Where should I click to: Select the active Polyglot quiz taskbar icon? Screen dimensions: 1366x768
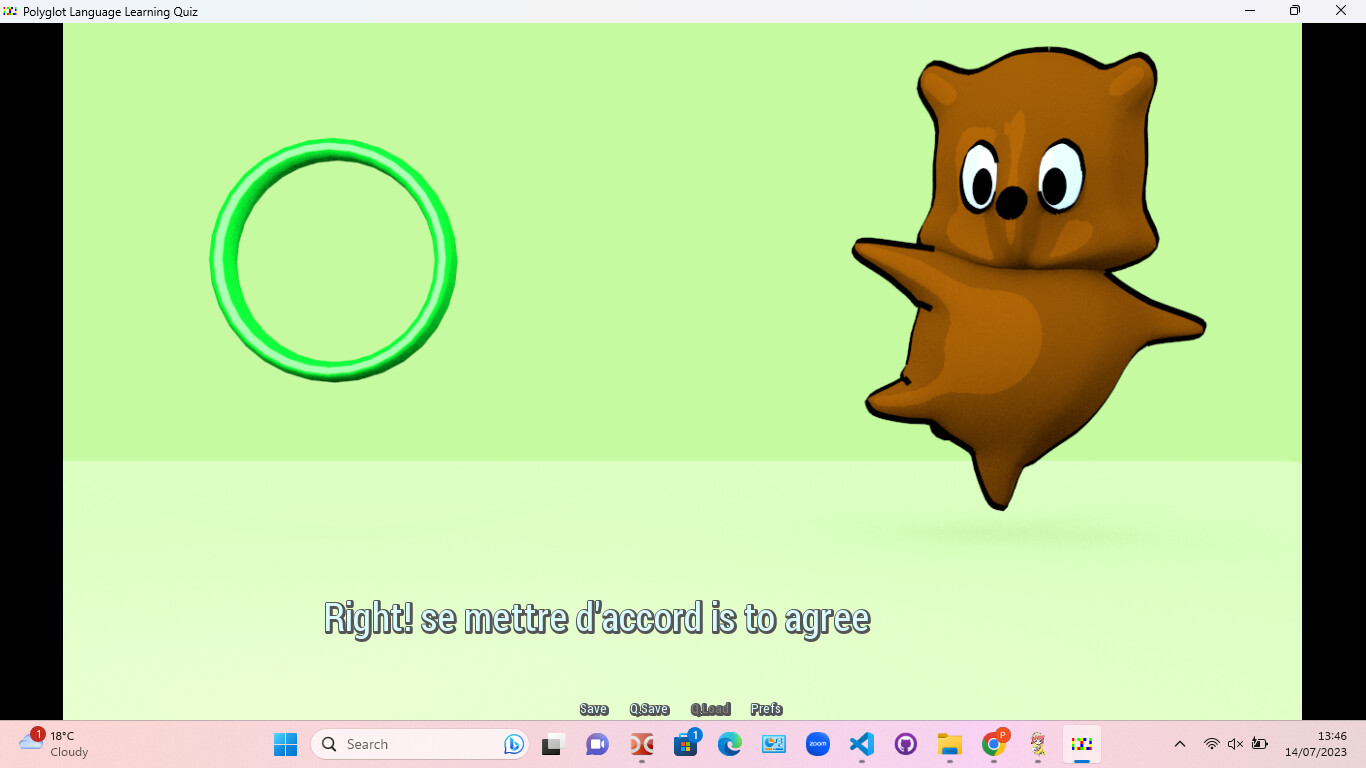1081,744
